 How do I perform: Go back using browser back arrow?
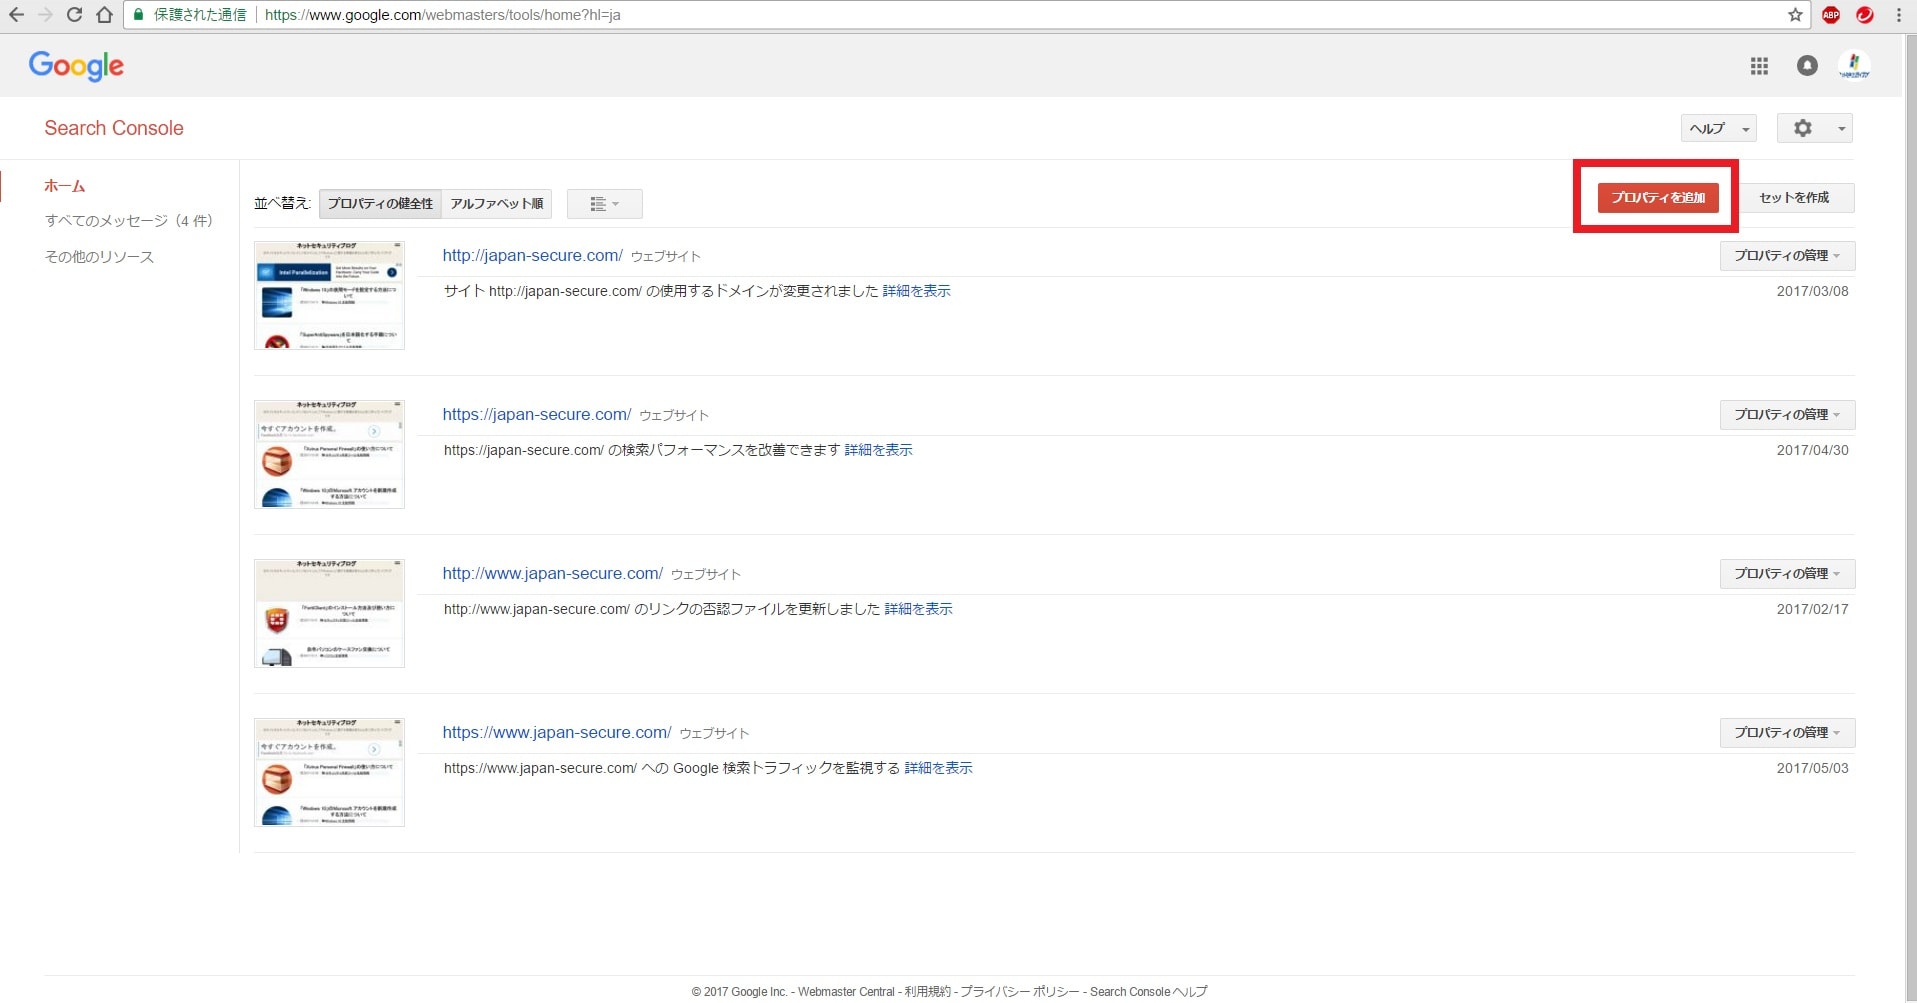tap(16, 15)
